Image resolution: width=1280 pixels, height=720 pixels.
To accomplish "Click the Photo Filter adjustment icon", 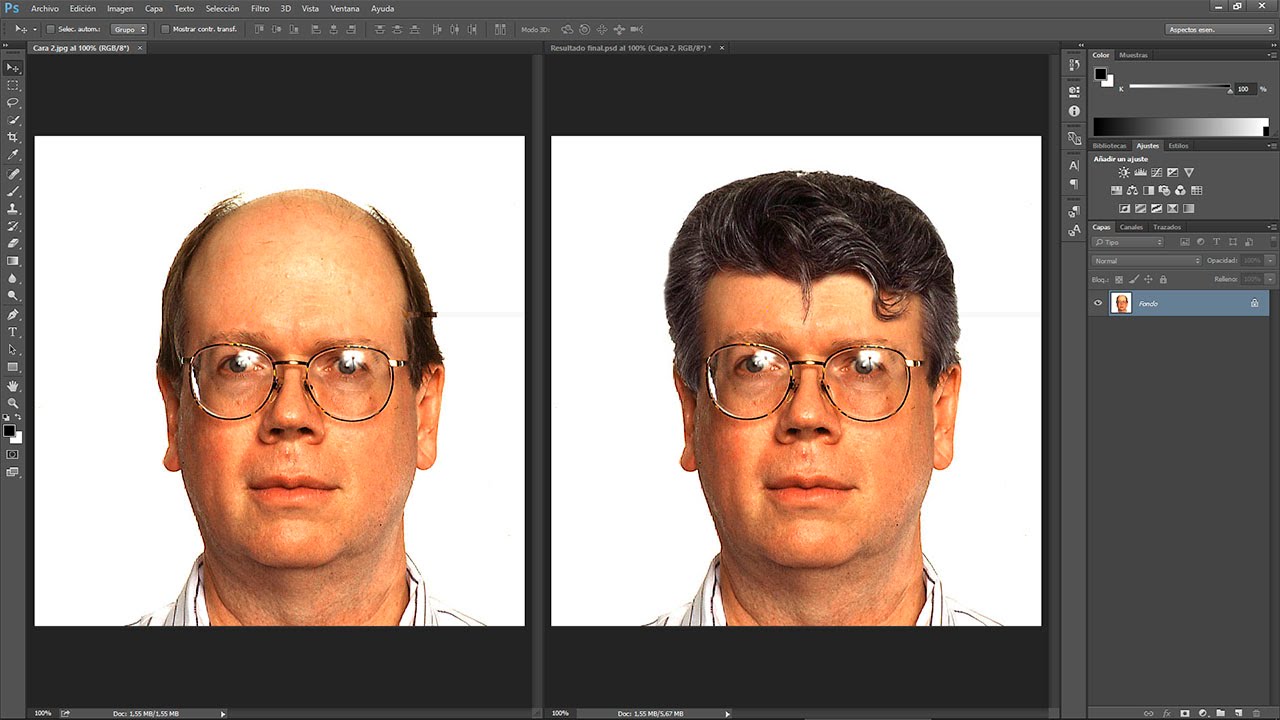I will coord(1164,190).
